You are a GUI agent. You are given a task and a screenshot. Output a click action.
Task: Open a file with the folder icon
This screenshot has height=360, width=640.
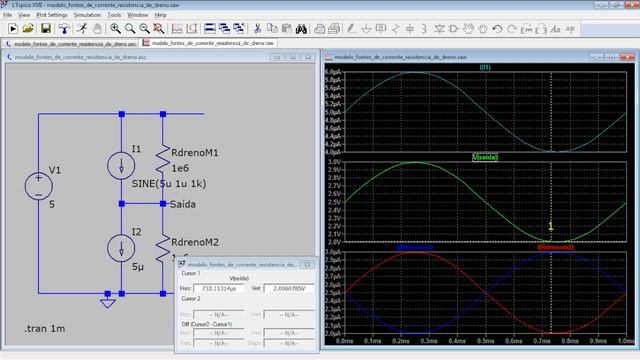[x=28, y=29]
